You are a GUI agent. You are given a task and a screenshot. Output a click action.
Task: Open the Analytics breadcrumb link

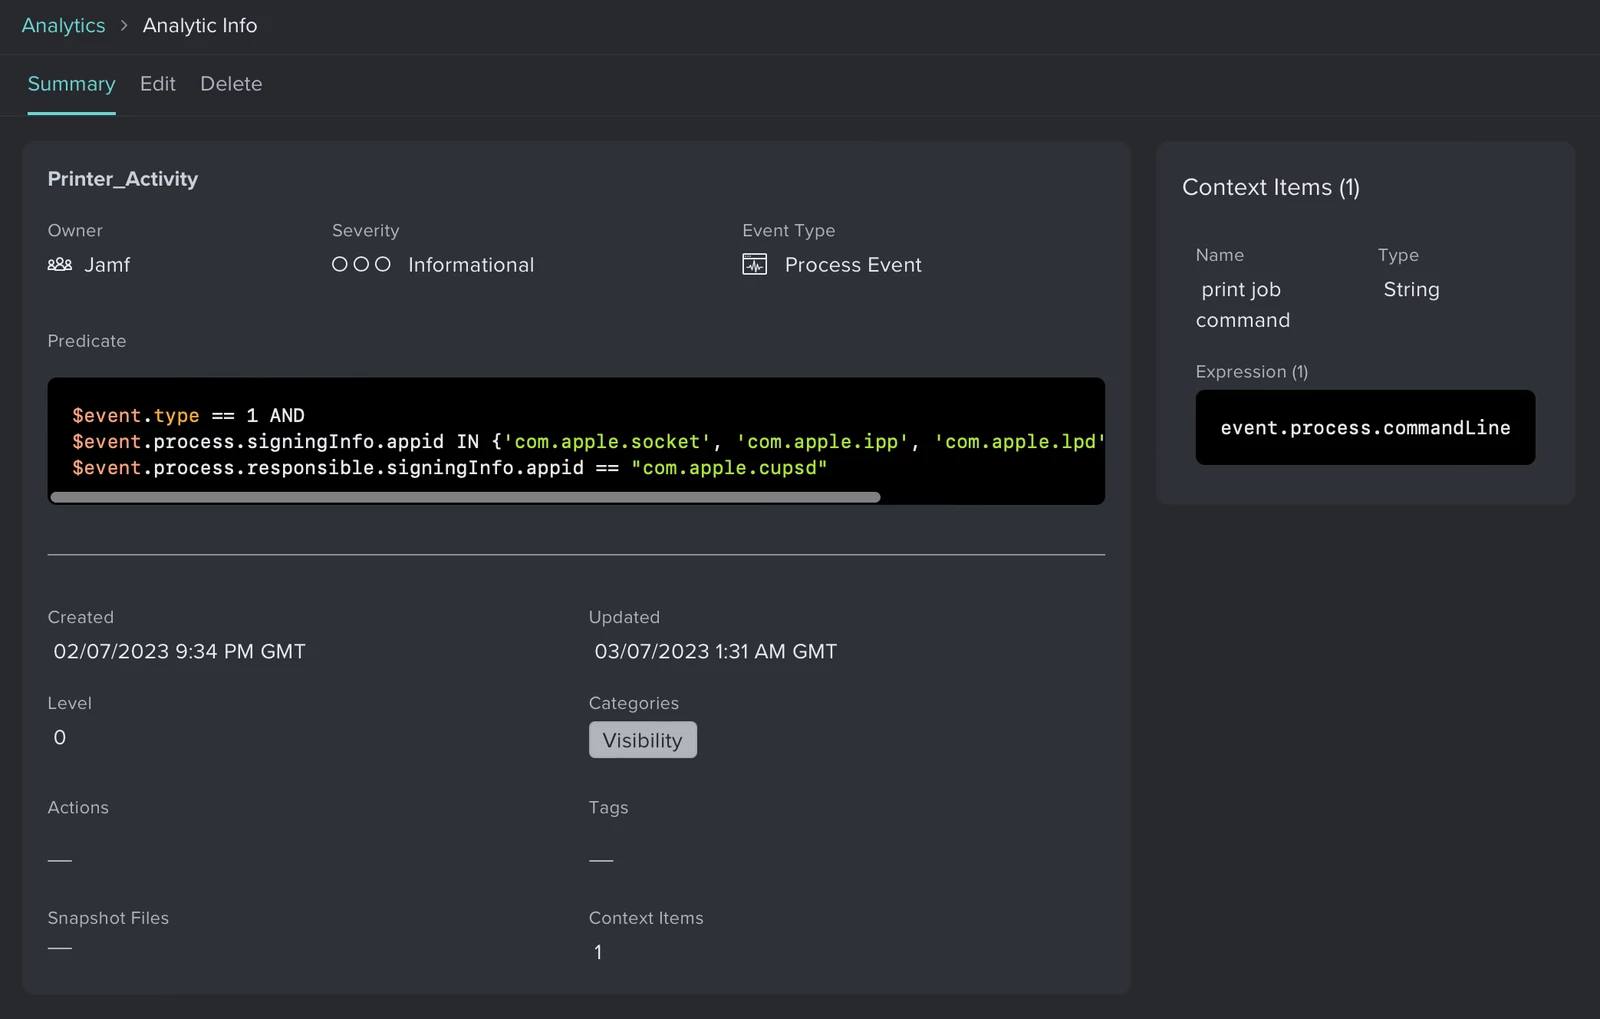(x=63, y=26)
